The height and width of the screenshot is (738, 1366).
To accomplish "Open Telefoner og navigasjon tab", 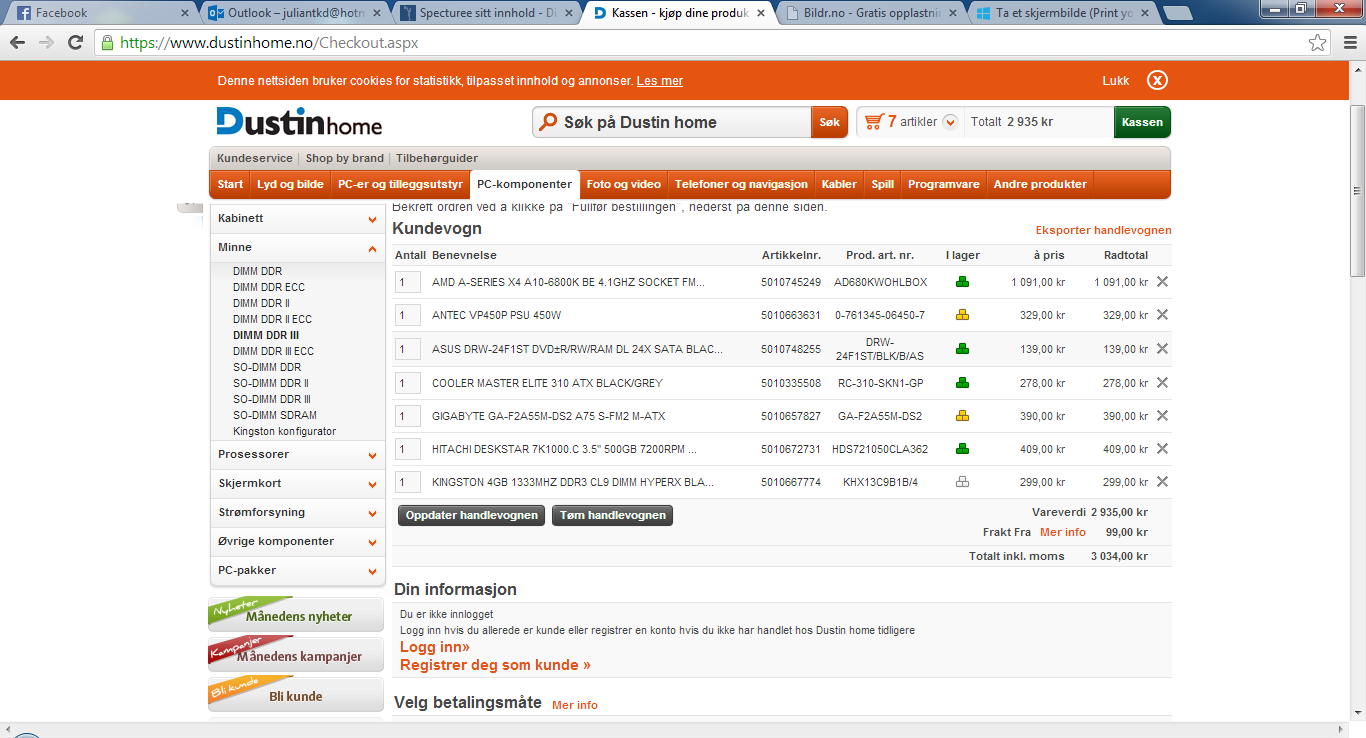I will tap(741, 184).
